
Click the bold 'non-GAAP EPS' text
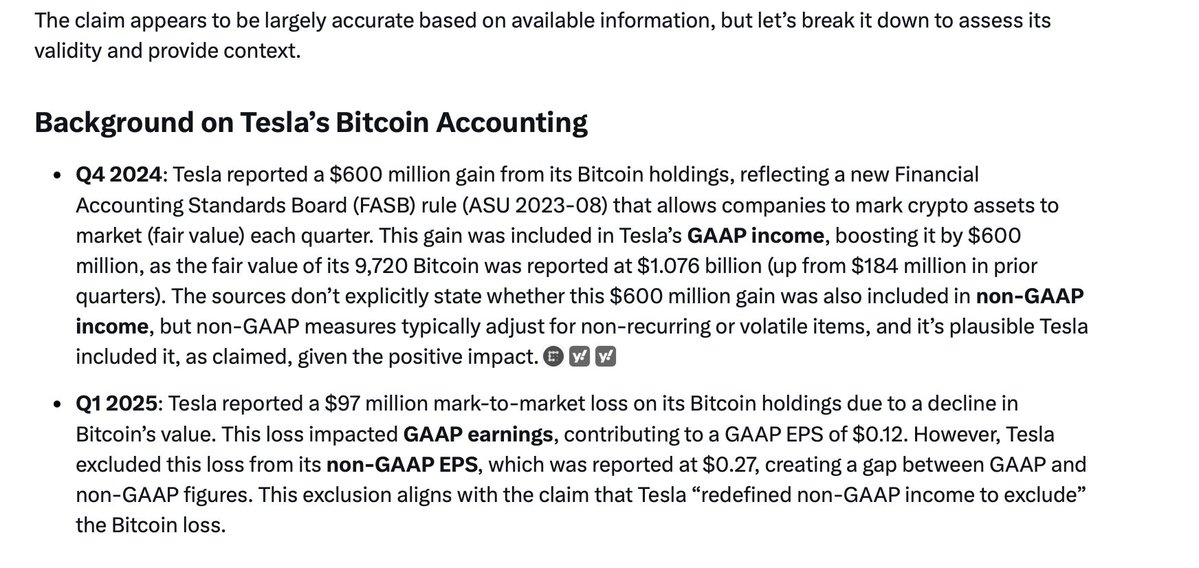click(405, 464)
